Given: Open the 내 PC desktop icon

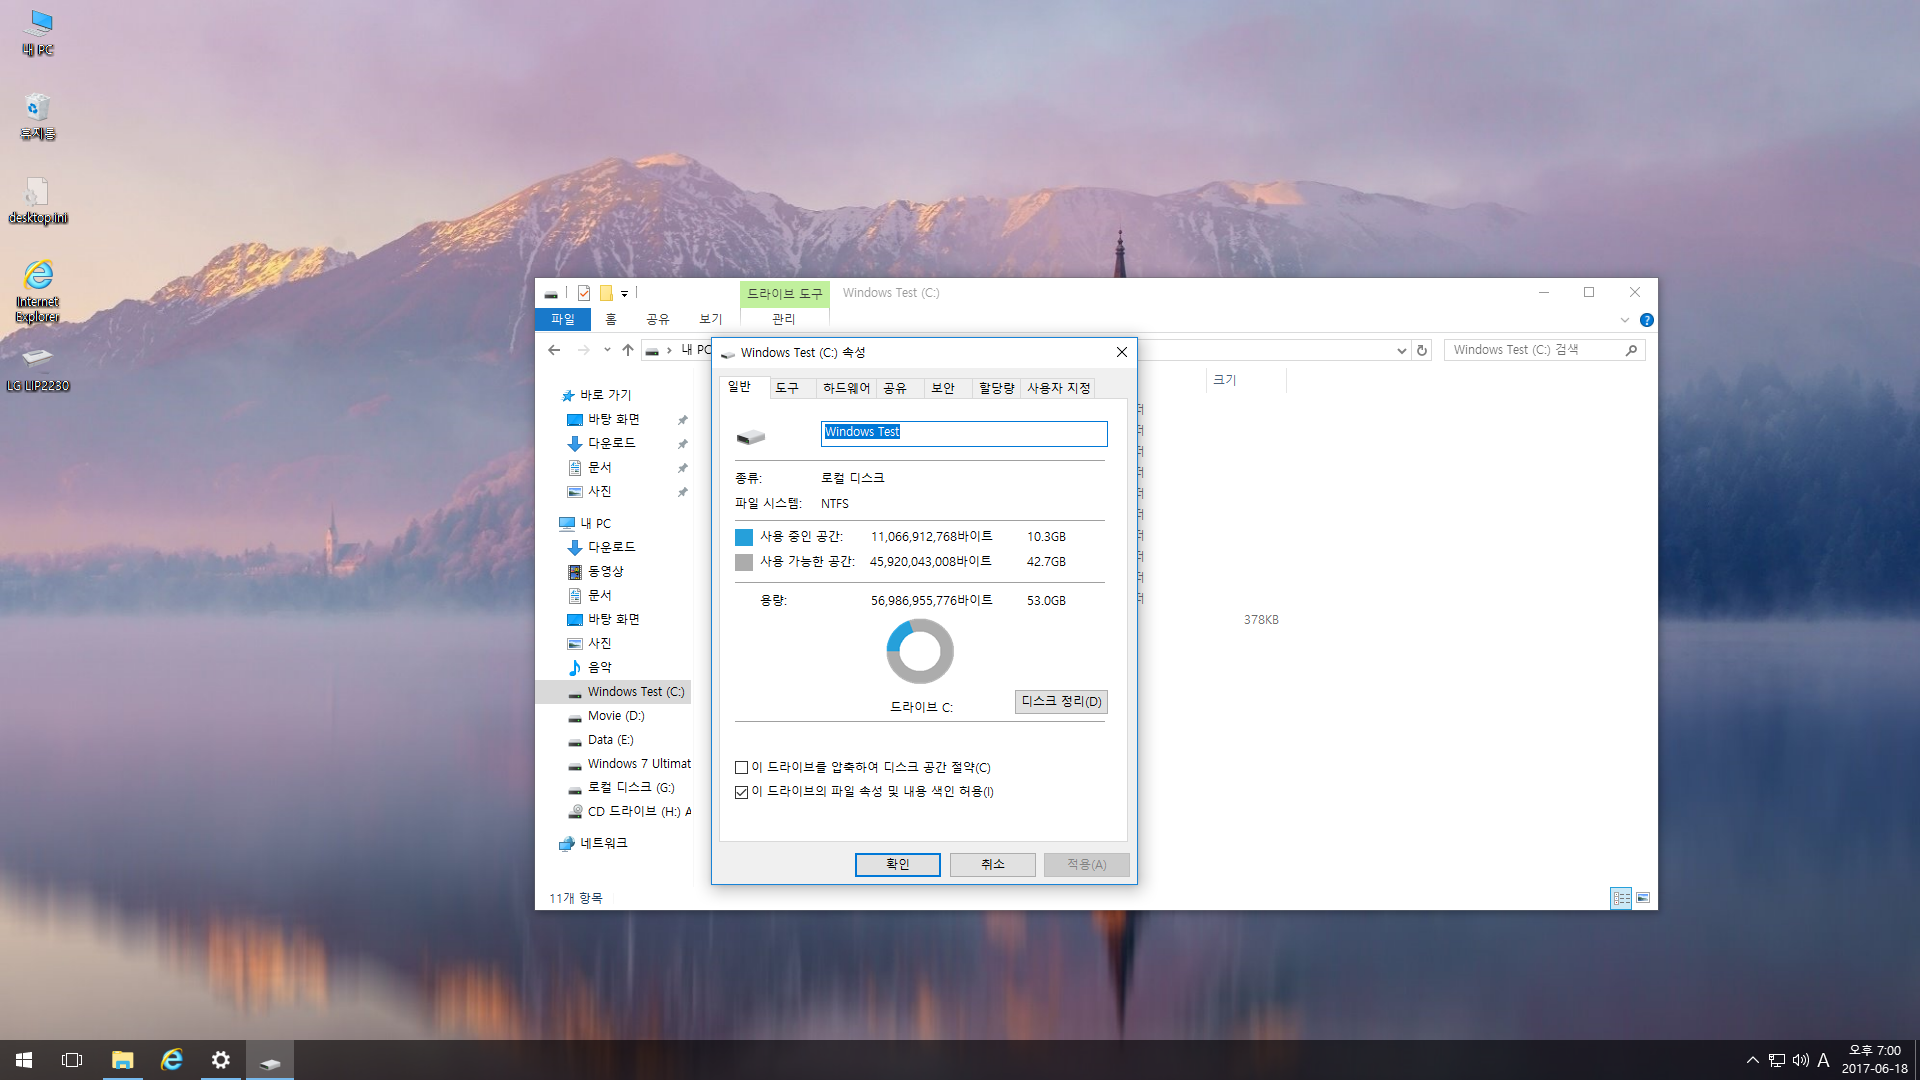Looking at the screenshot, I should [x=38, y=32].
